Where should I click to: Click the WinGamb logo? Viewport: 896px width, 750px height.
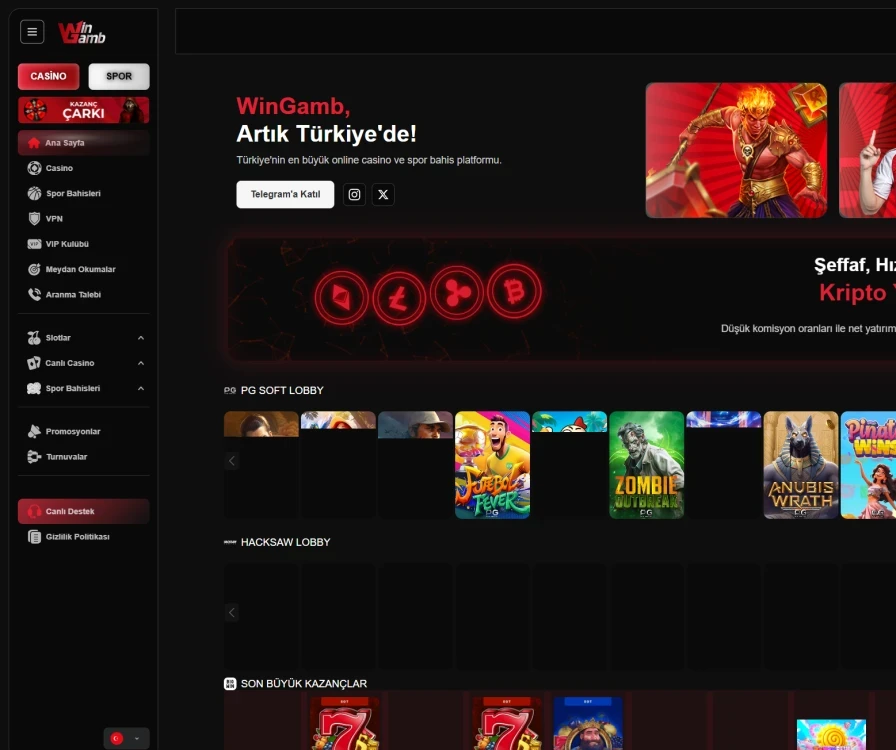click(x=82, y=33)
